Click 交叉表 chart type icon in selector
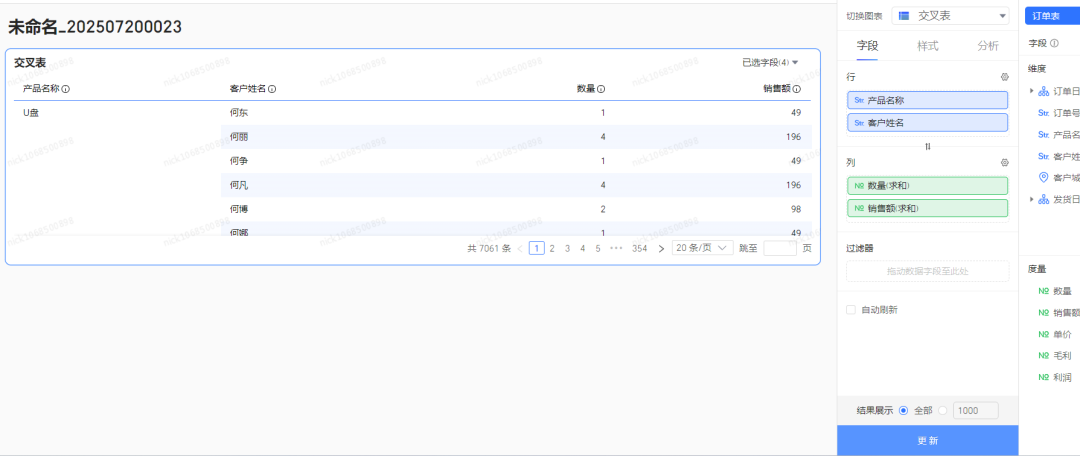The width and height of the screenshot is (1080, 456). [904, 16]
